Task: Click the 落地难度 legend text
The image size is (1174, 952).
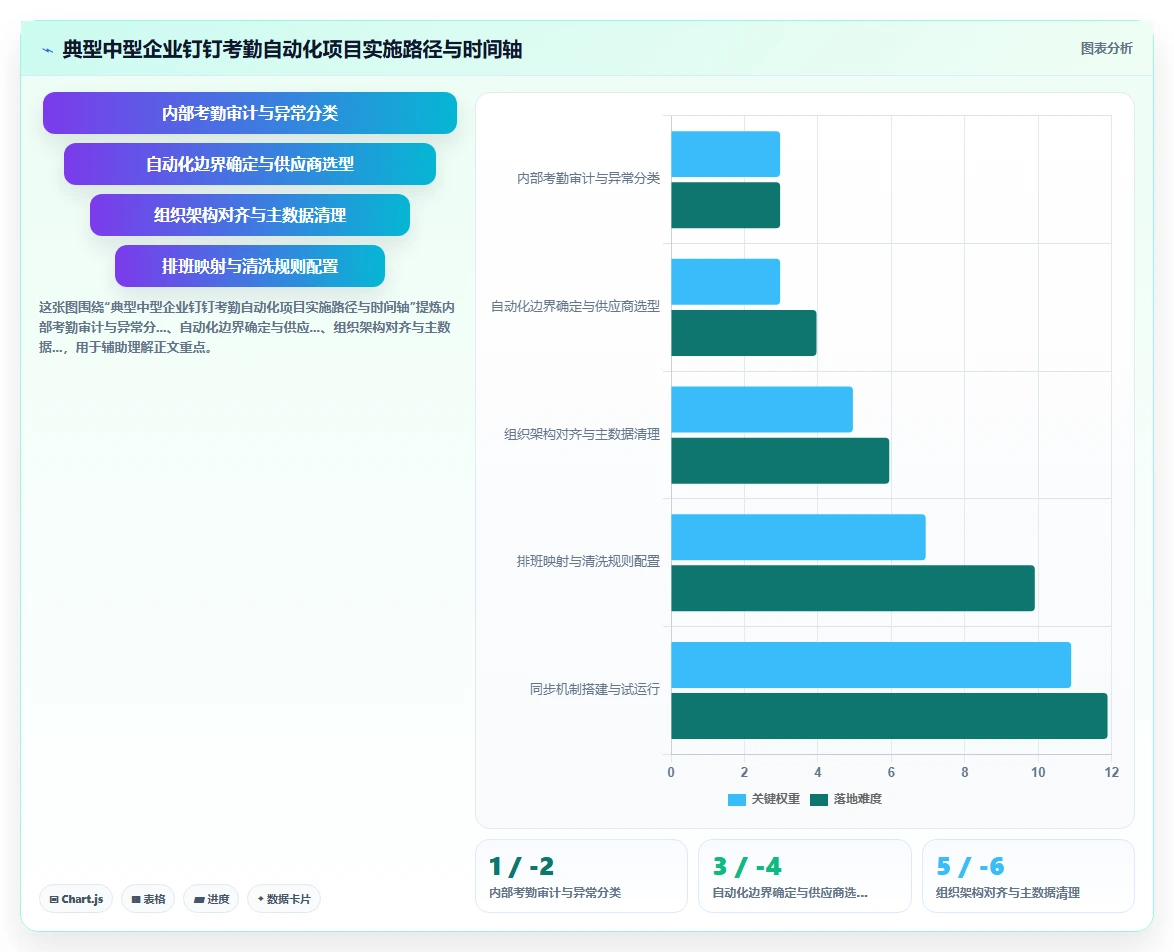Action: pyautogui.click(x=858, y=799)
